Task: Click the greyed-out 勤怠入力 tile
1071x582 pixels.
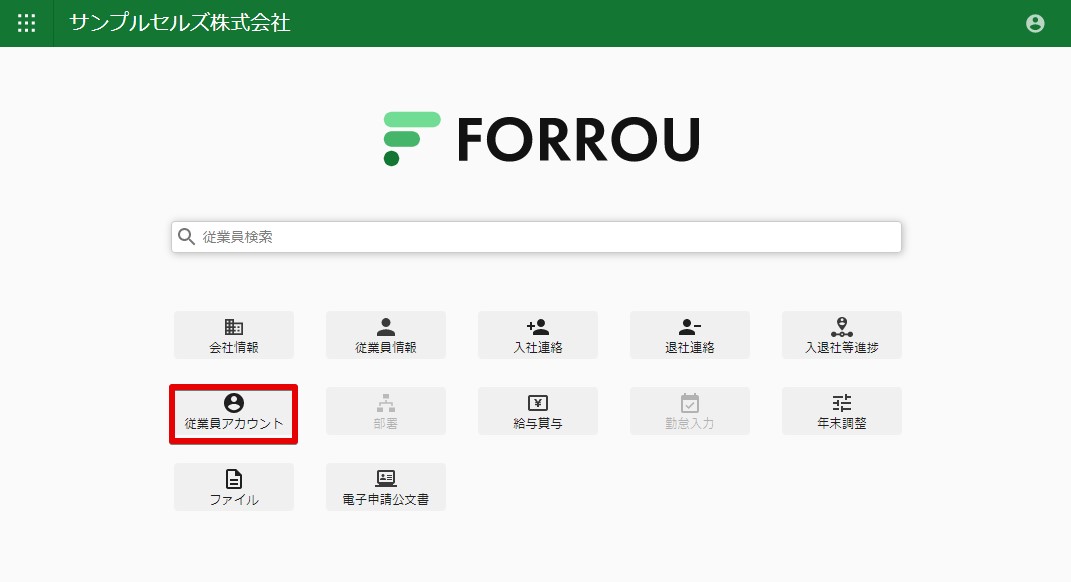Action: (690, 411)
